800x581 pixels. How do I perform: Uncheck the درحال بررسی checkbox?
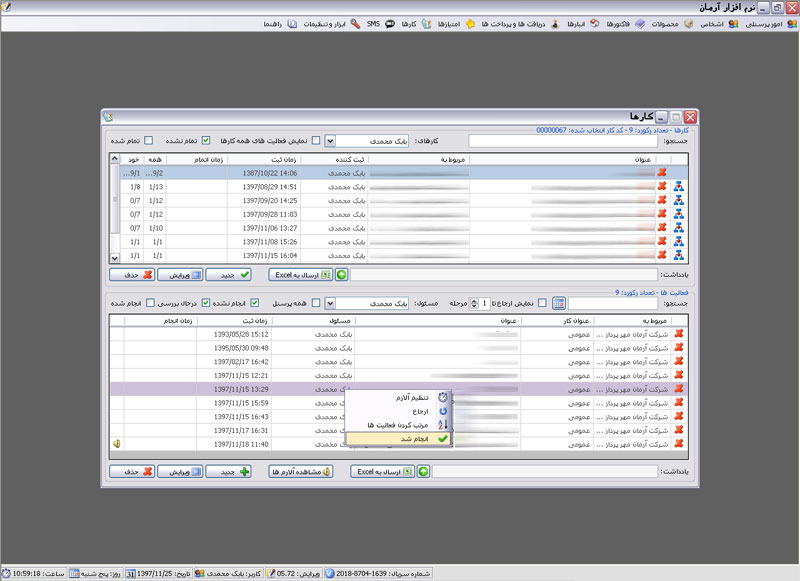tap(206, 303)
